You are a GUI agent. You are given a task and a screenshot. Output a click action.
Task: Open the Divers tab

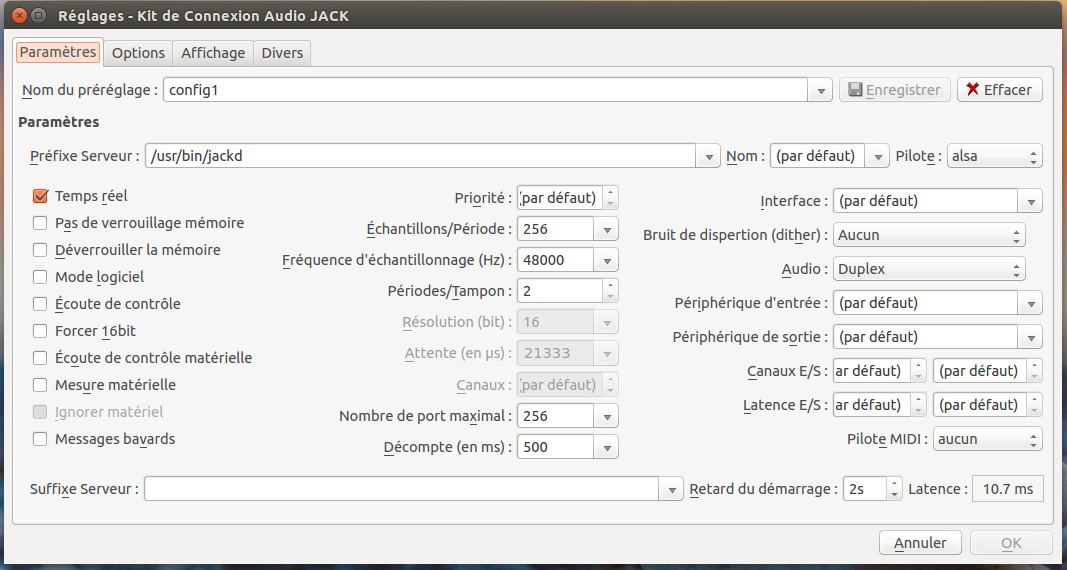tap(282, 53)
